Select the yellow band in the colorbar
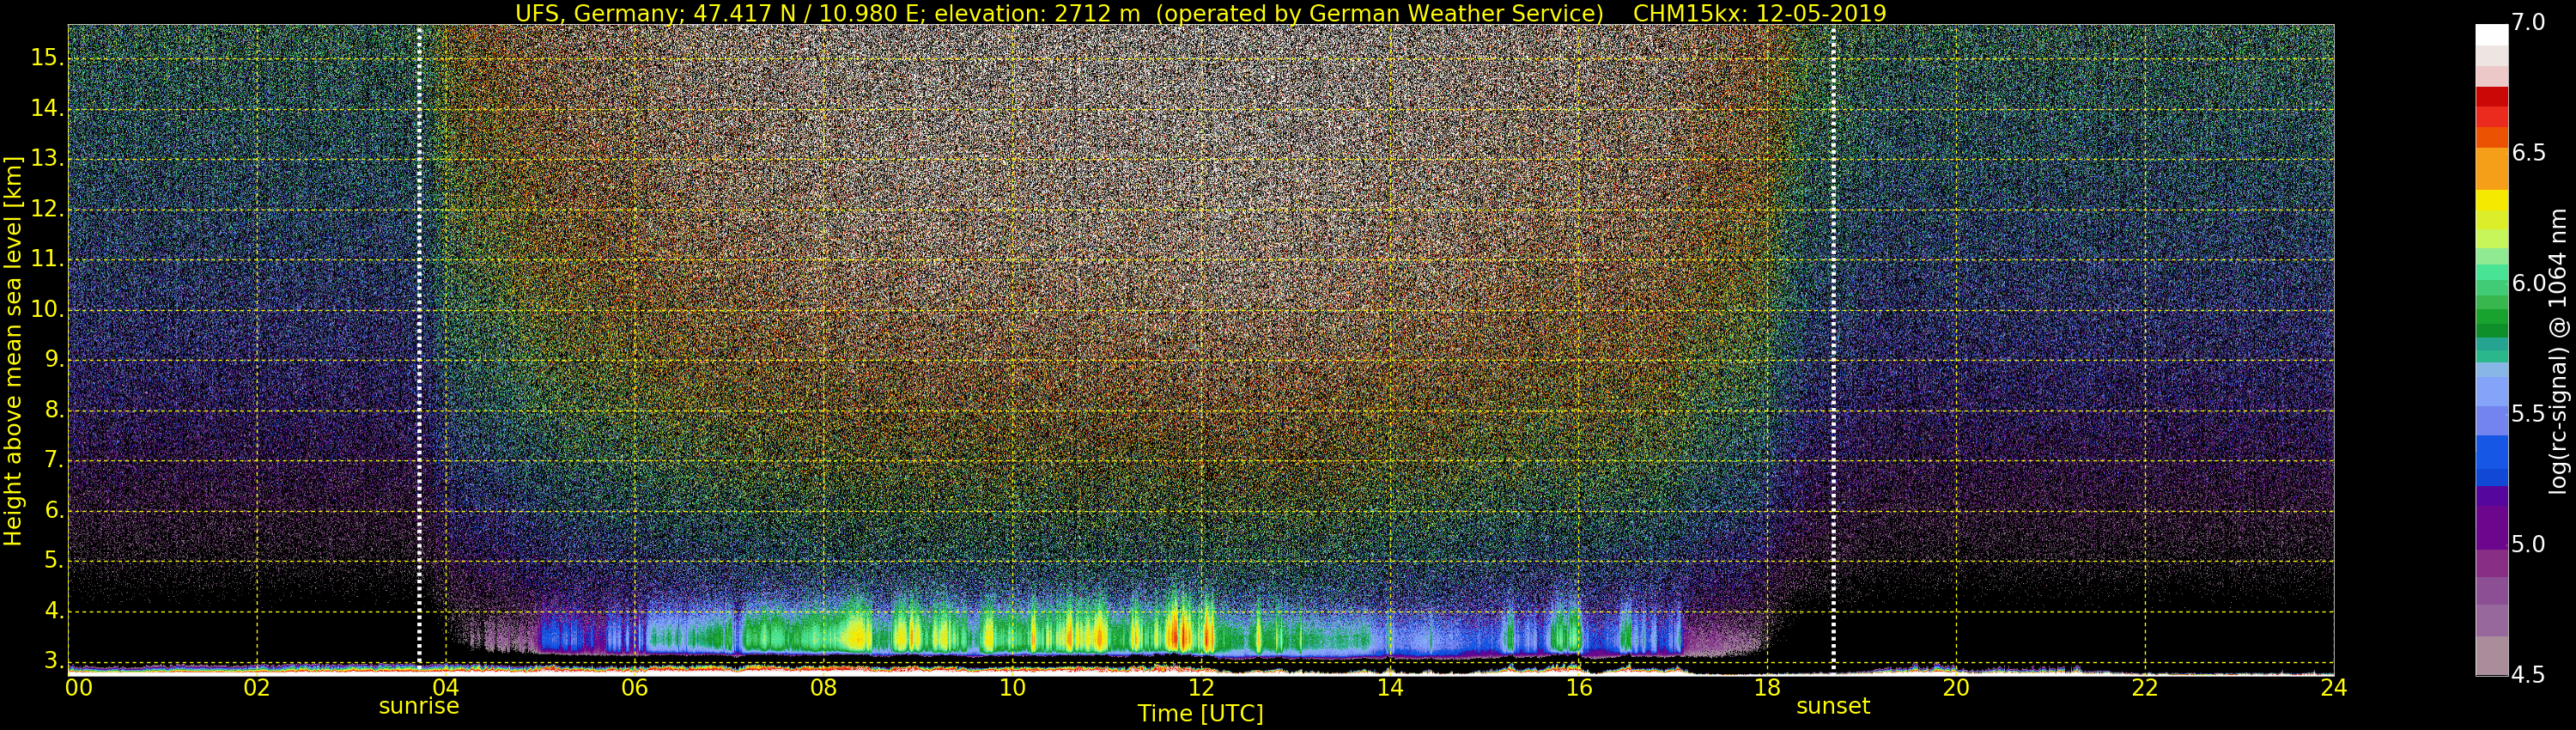Viewport: 2576px width, 730px height. click(x=2491, y=201)
